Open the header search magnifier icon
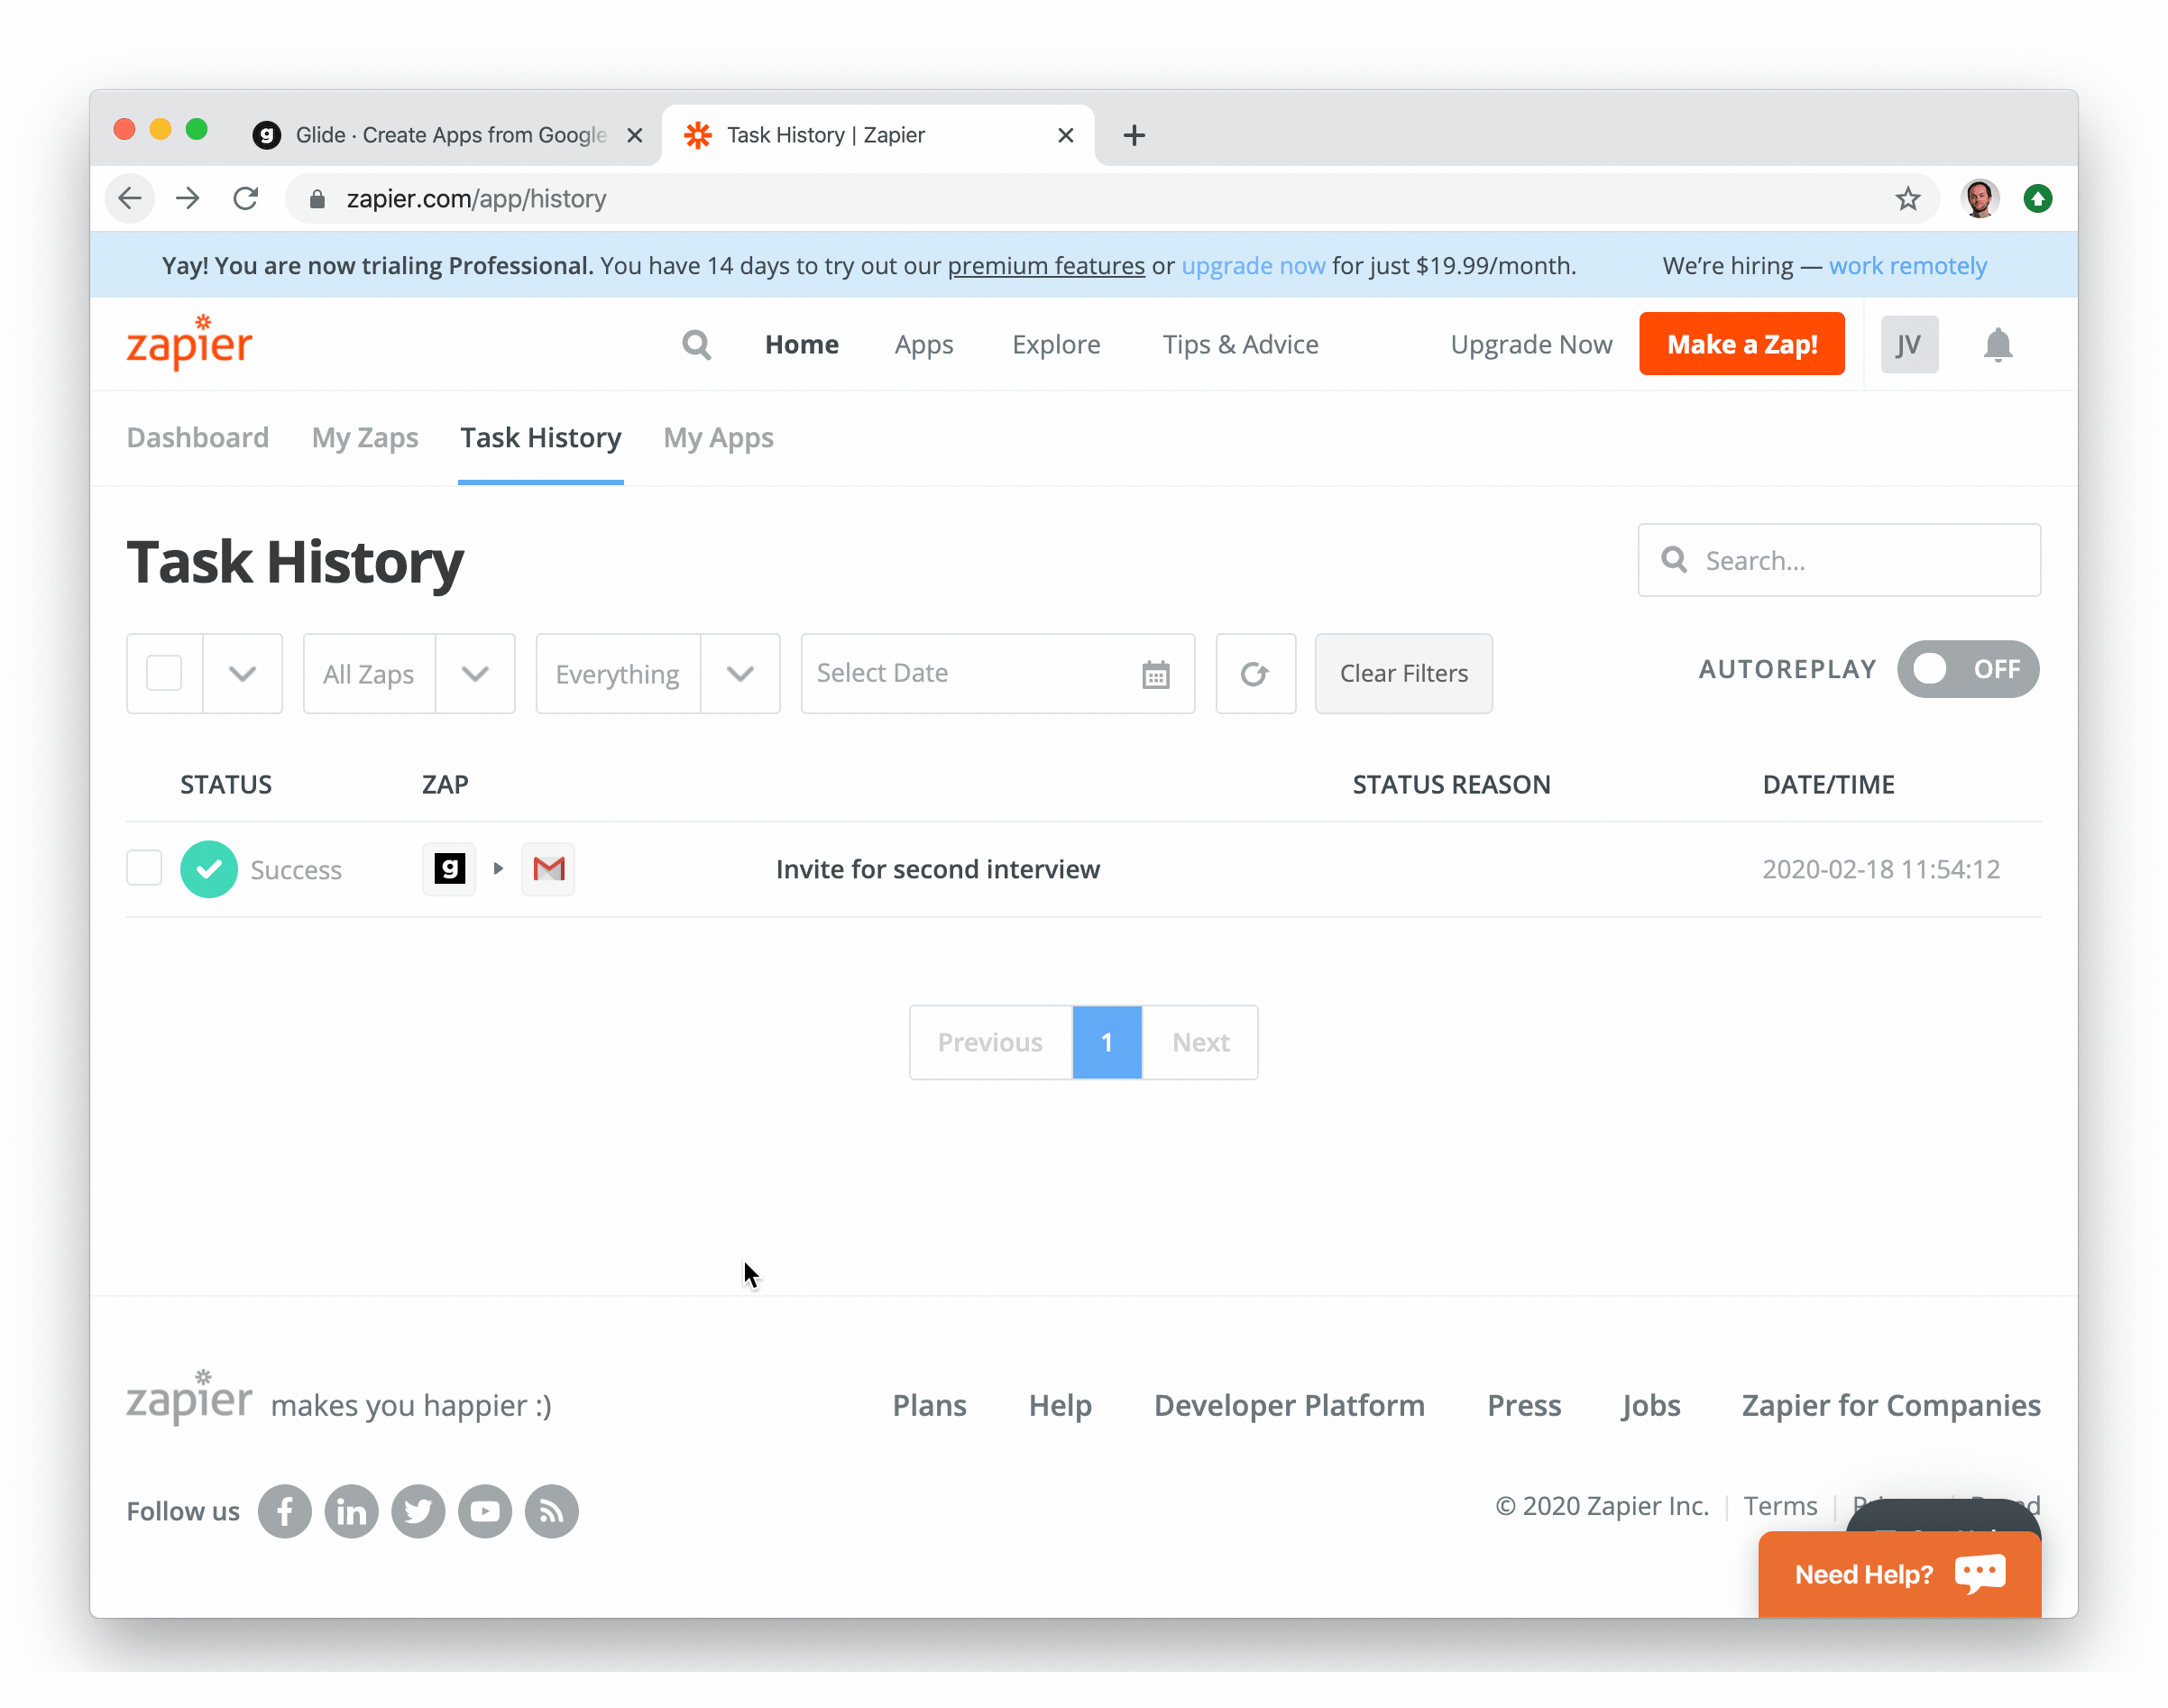The image size is (2168, 1708). tap(696, 345)
